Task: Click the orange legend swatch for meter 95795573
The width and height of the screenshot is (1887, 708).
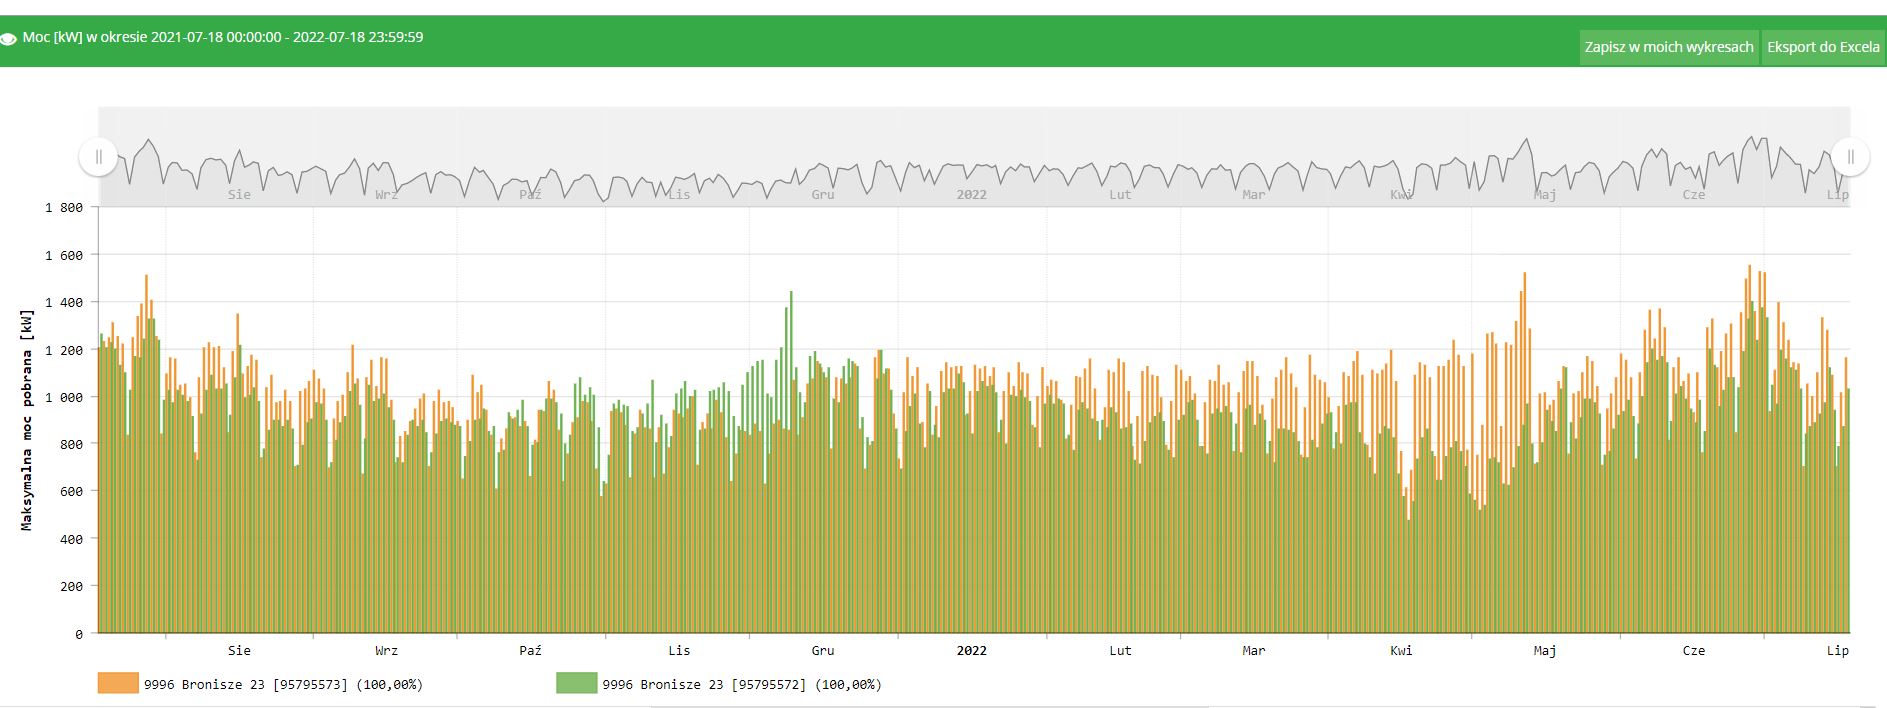Action: (x=118, y=684)
